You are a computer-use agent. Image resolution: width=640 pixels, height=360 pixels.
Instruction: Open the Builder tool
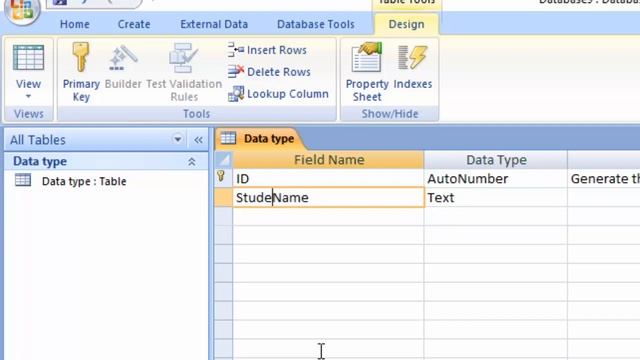(123, 67)
